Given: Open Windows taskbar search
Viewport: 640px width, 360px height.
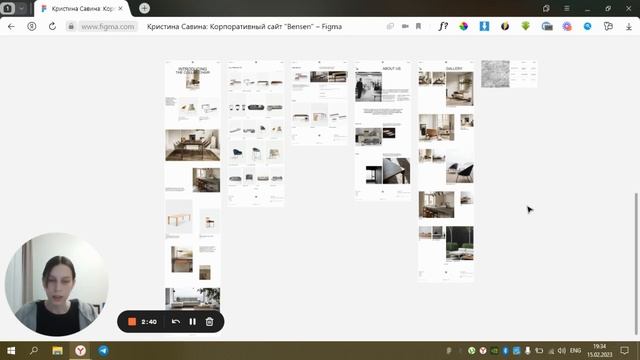Looking at the screenshot, I should click(x=34, y=351).
